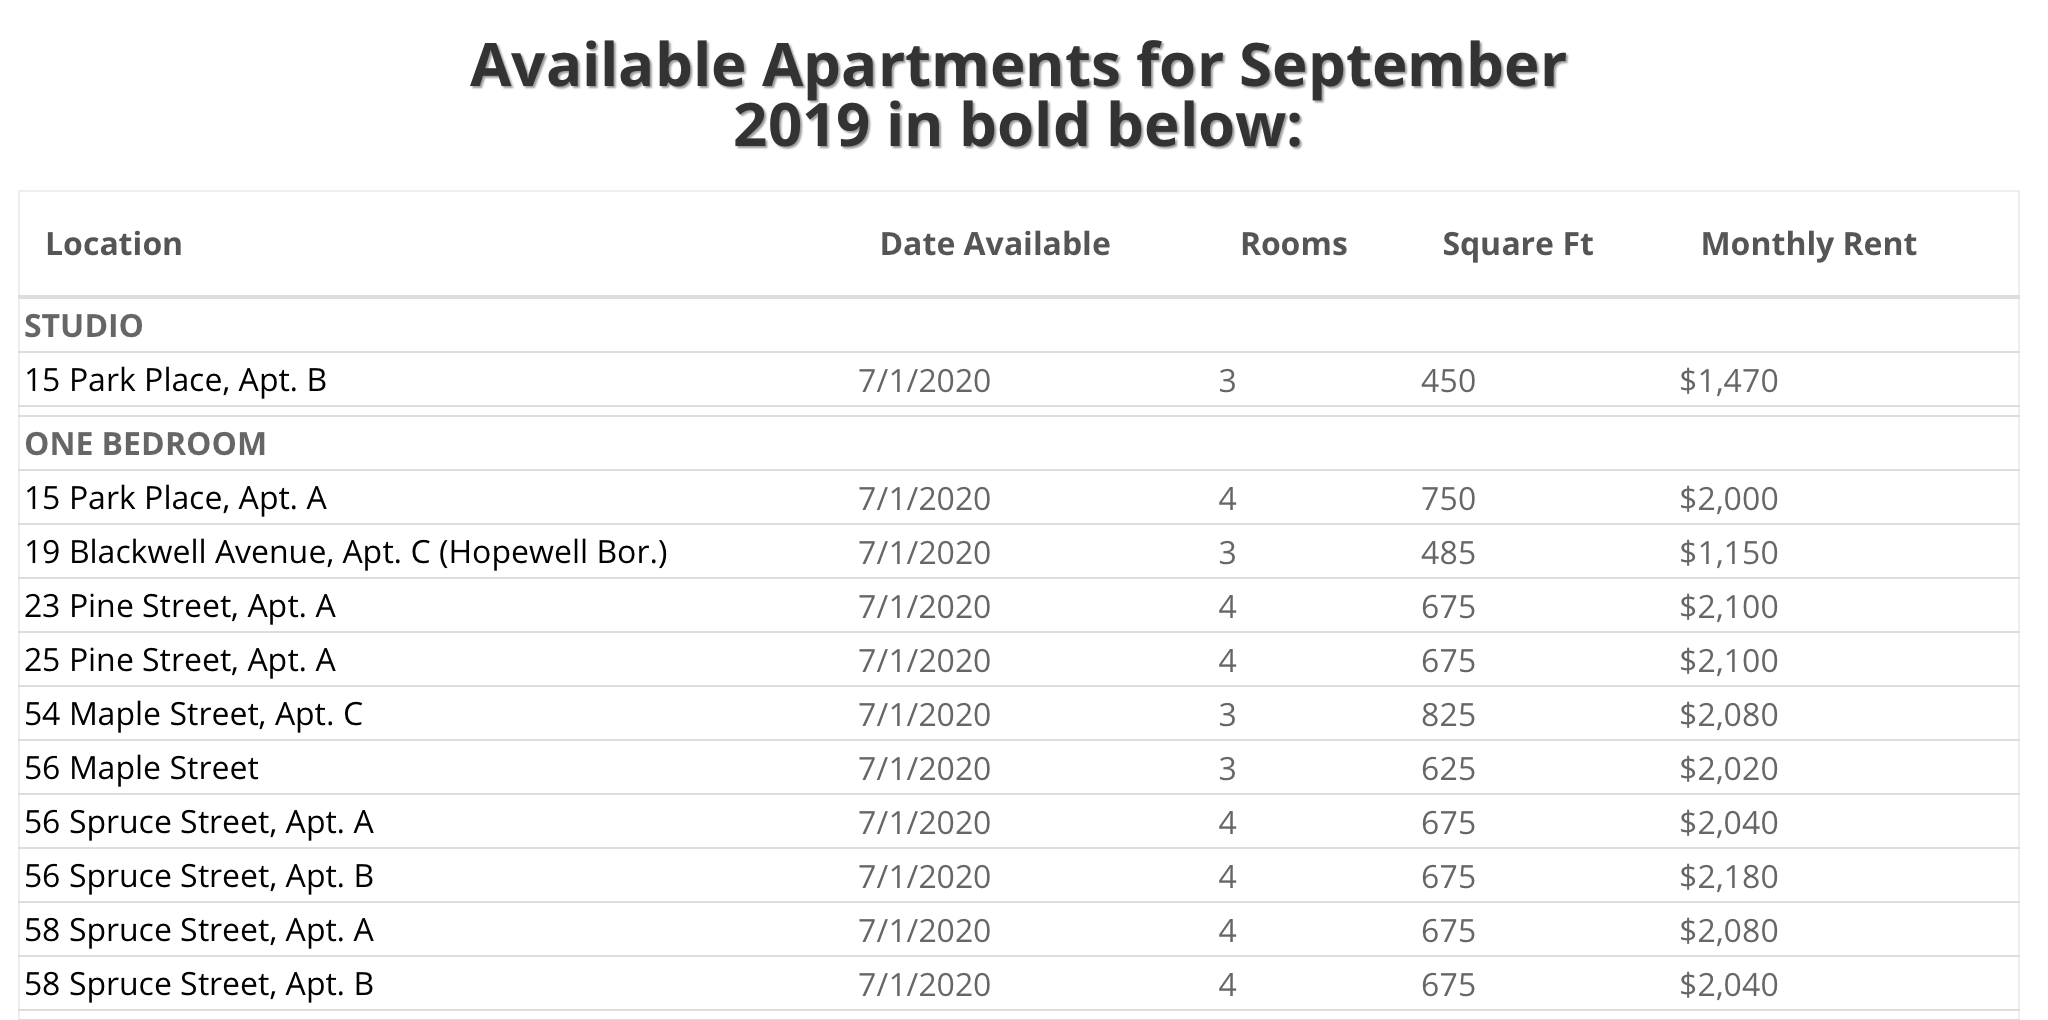Image resolution: width=2048 pixels, height=1020 pixels.
Task: Choose the 25 Pine Street, Apt. A listing
Action: pyautogui.click(x=180, y=660)
